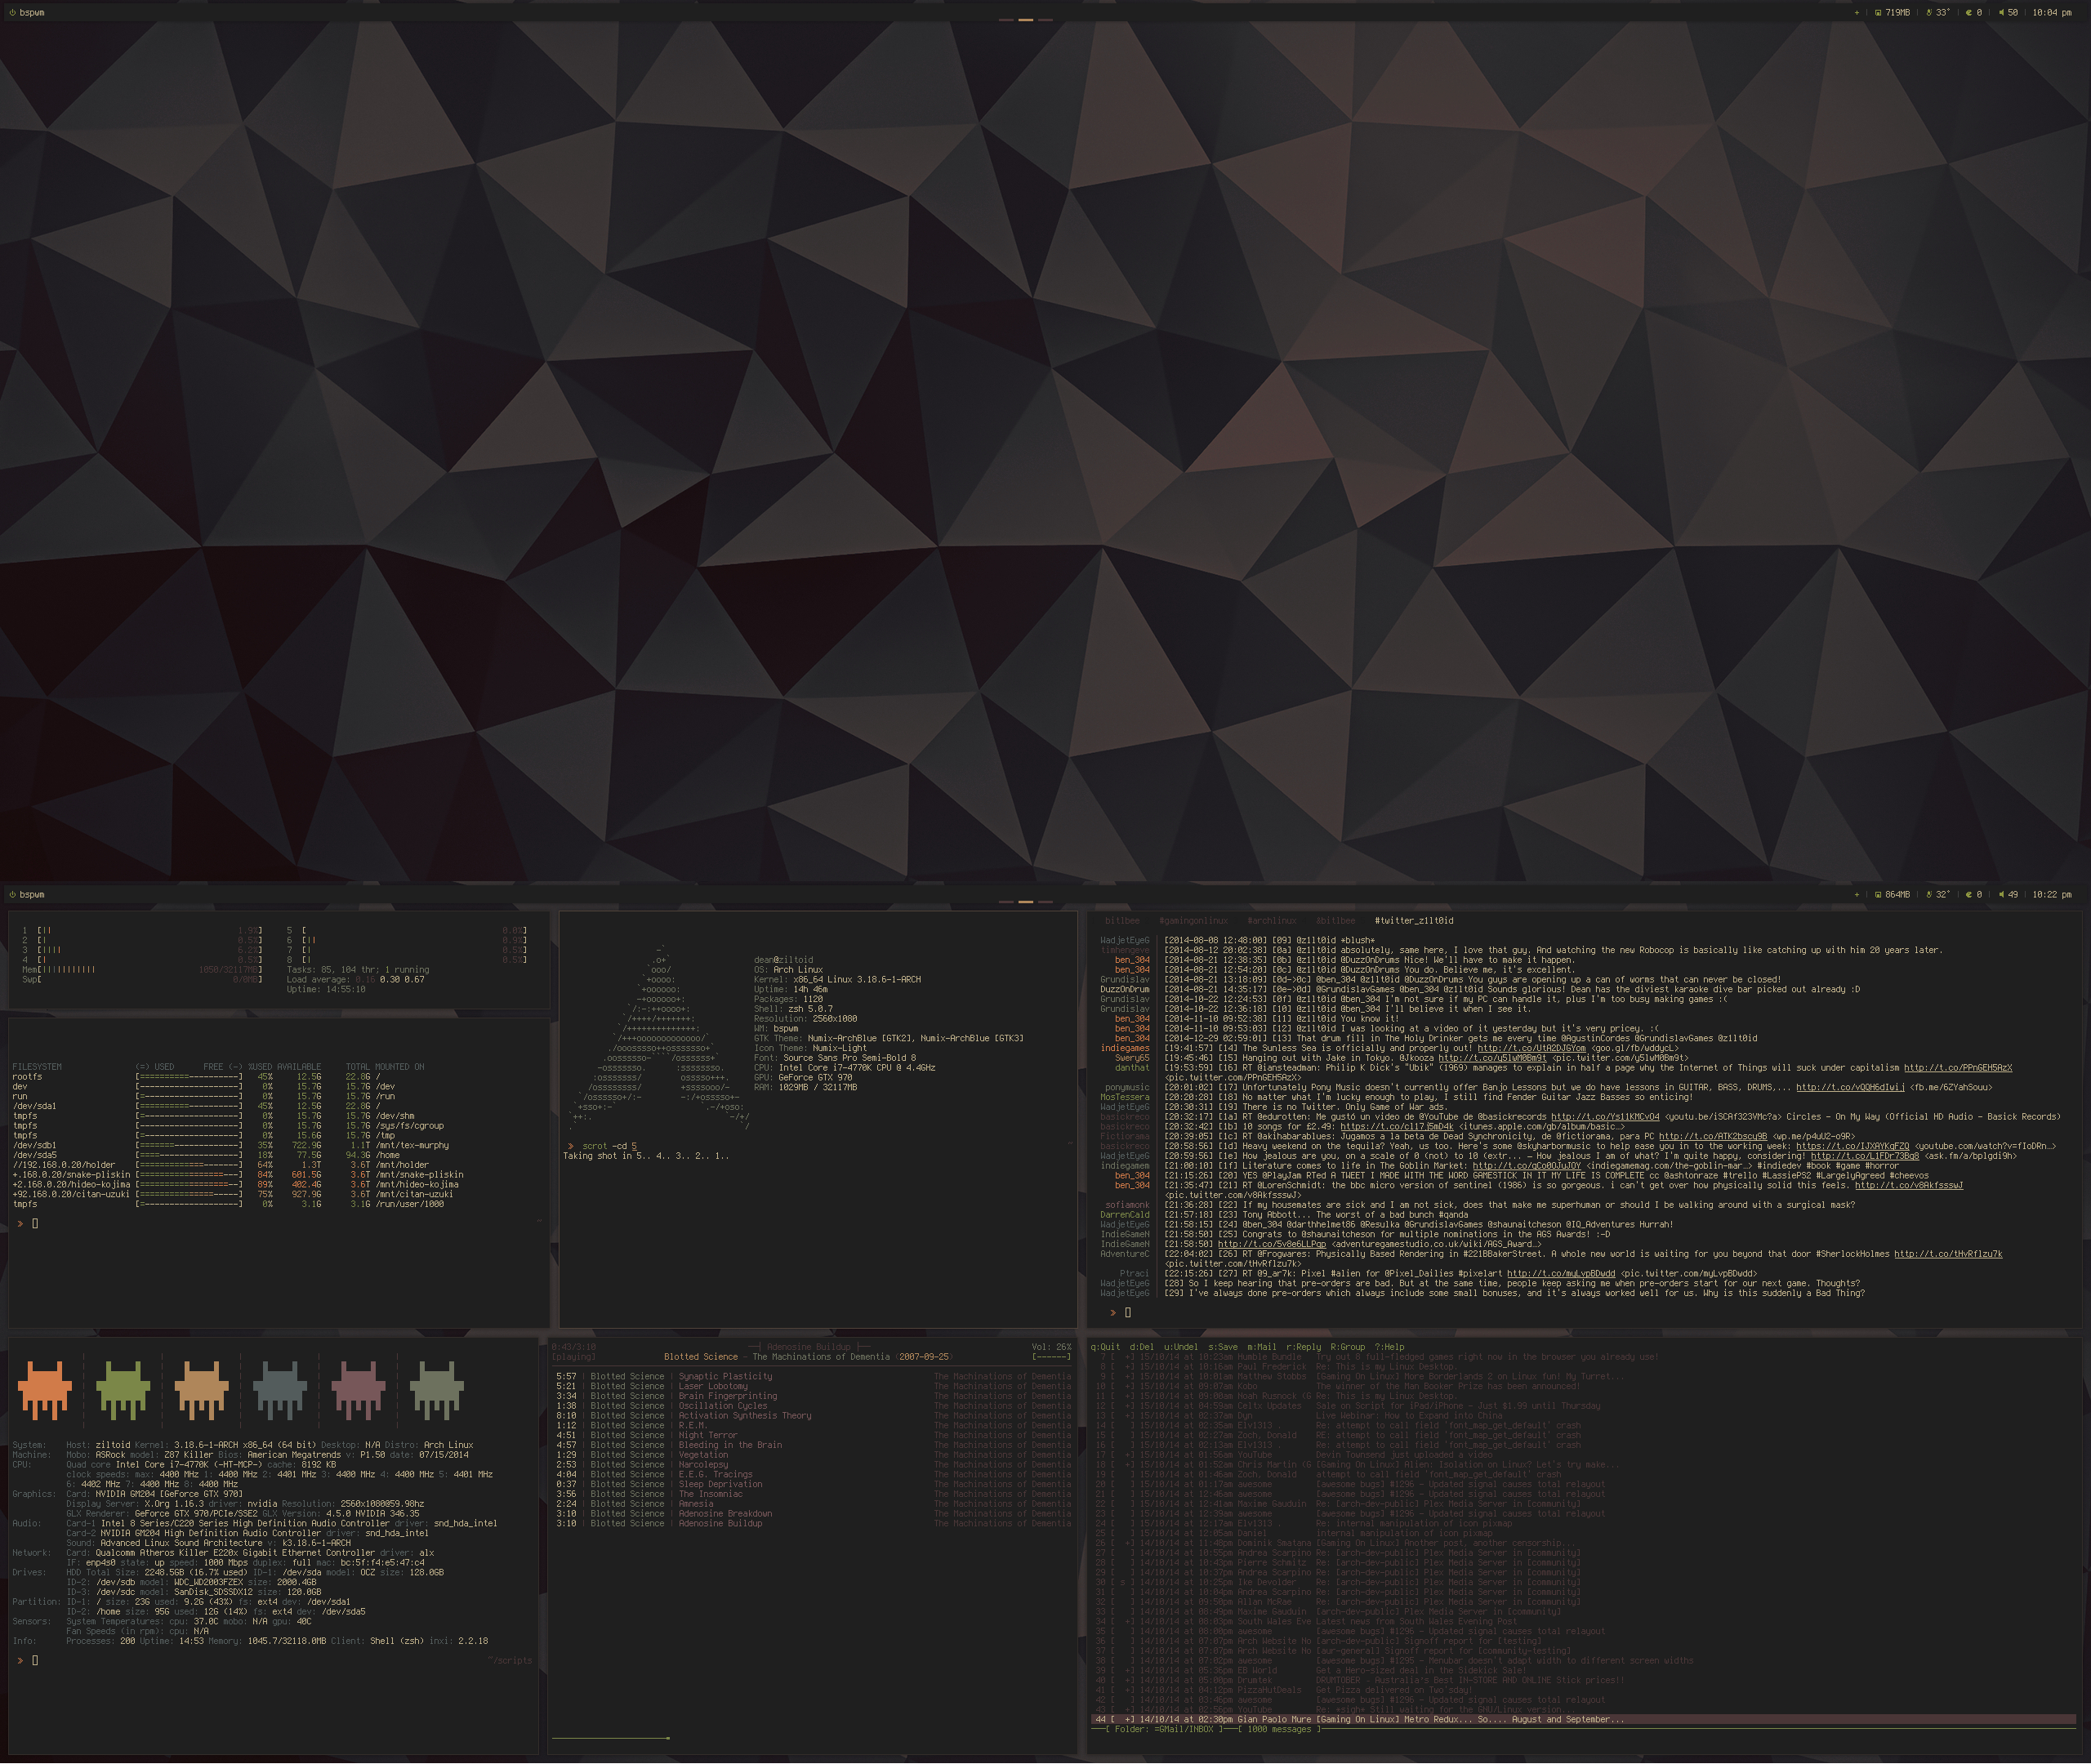Open the http://t.co/myLvpBDwdd link
Screen dimensions: 2091x1764
(x=1561, y=1274)
